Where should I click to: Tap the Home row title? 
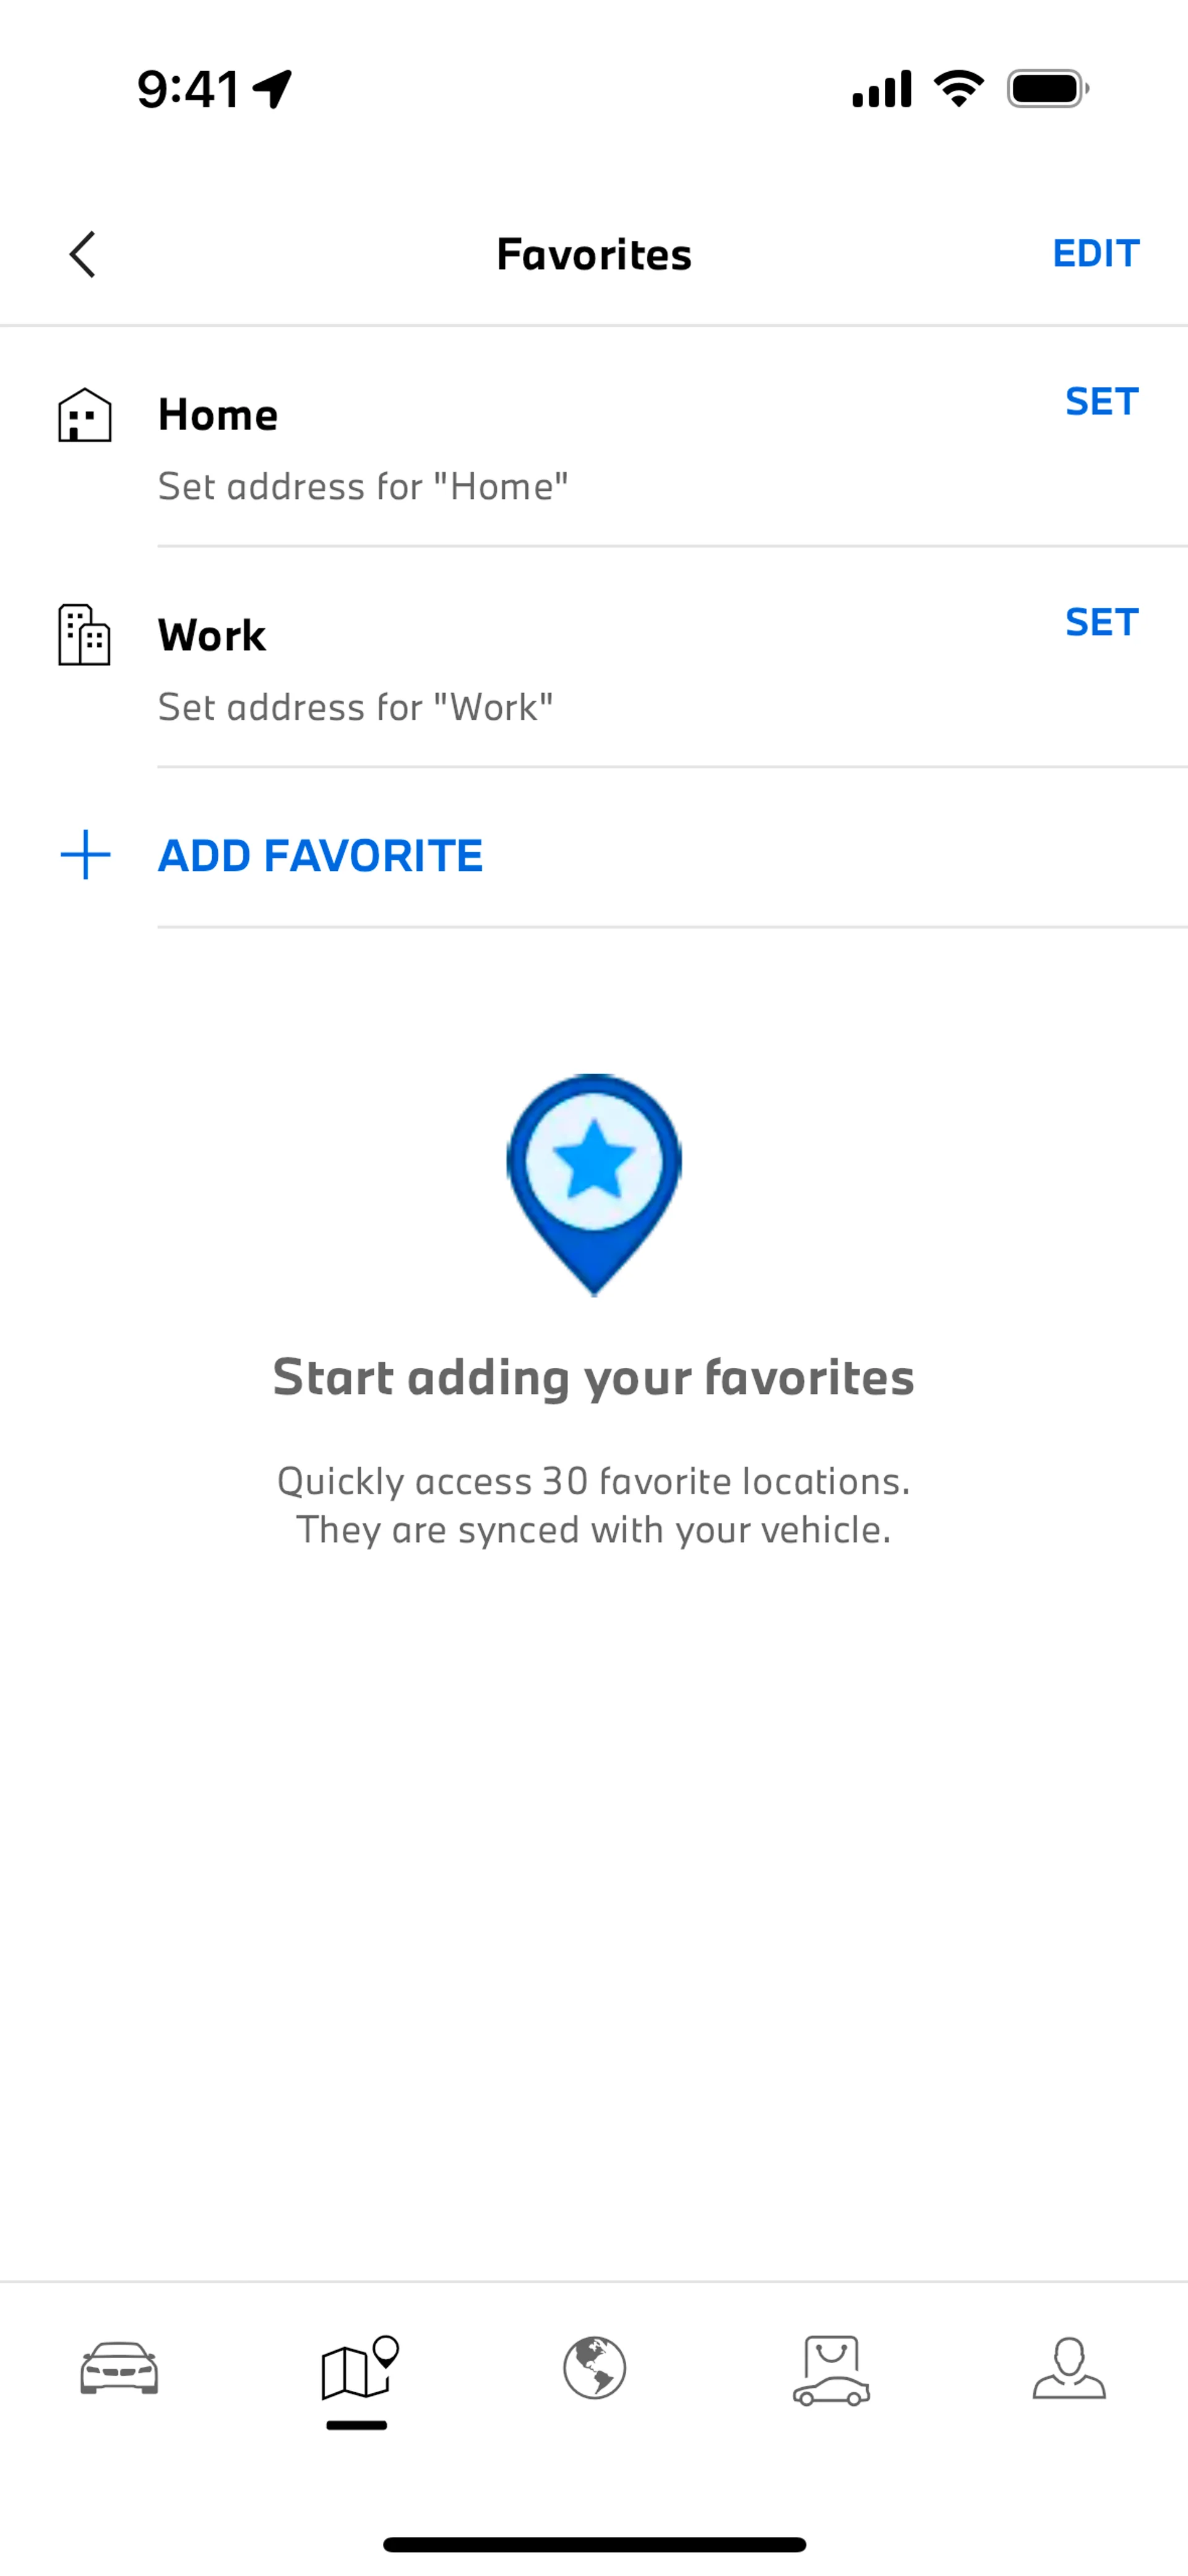218,415
